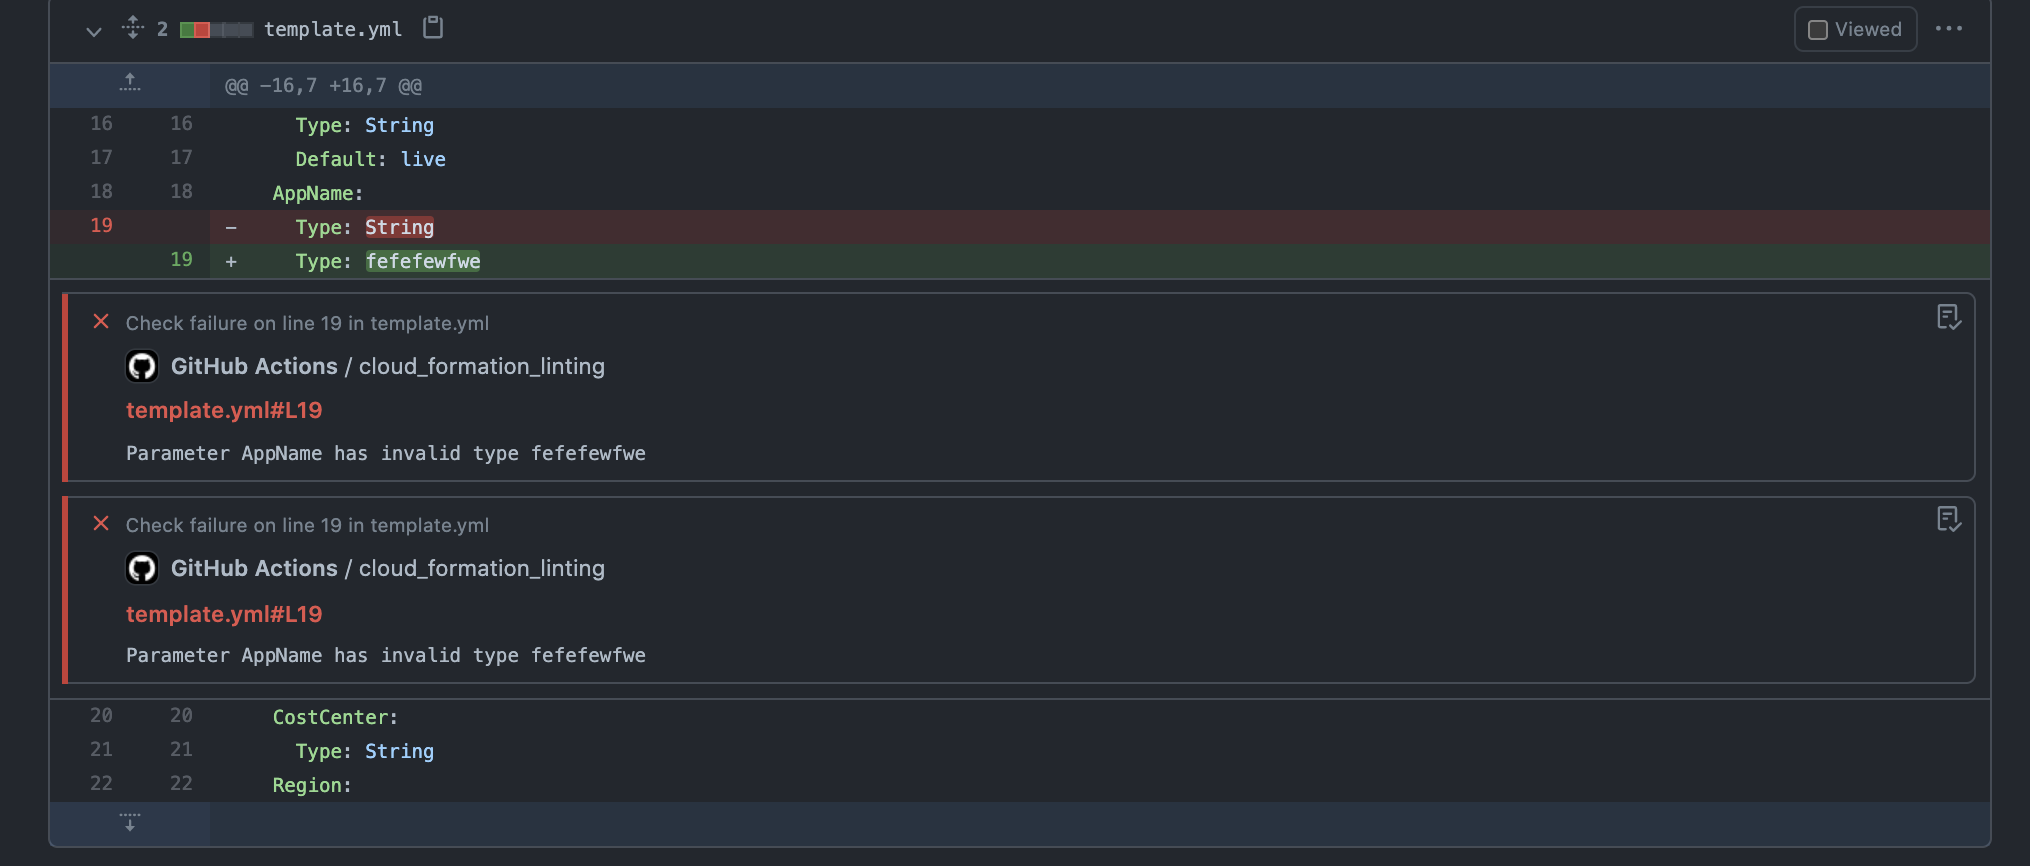2030x866 pixels.
Task: Click the first annotation's feedback icon
Action: pyautogui.click(x=1948, y=318)
